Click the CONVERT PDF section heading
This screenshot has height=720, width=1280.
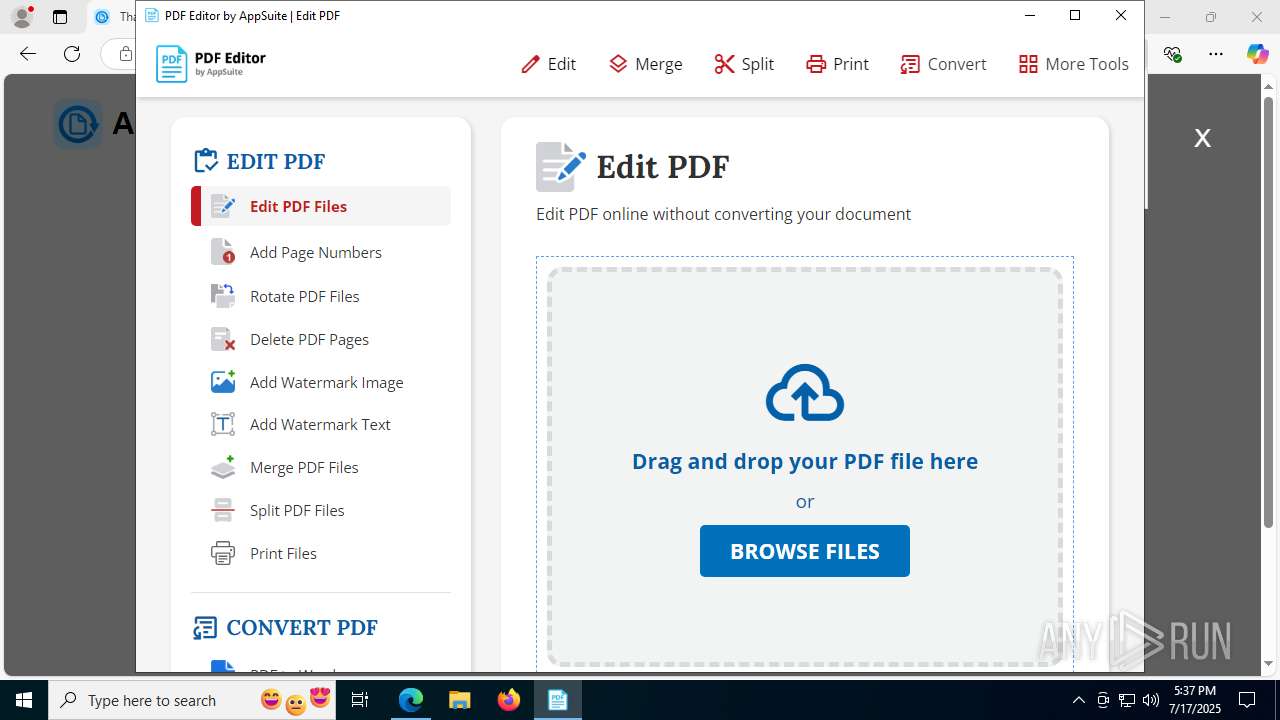[285, 627]
